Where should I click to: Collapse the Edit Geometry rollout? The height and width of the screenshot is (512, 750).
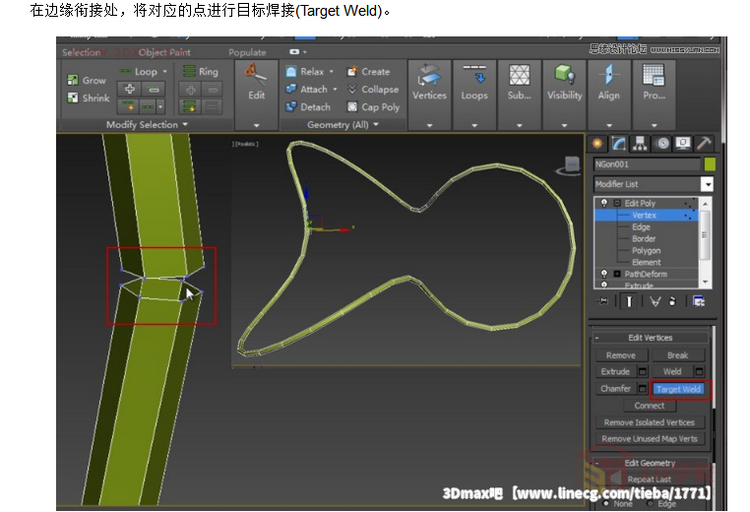tap(597, 463)
